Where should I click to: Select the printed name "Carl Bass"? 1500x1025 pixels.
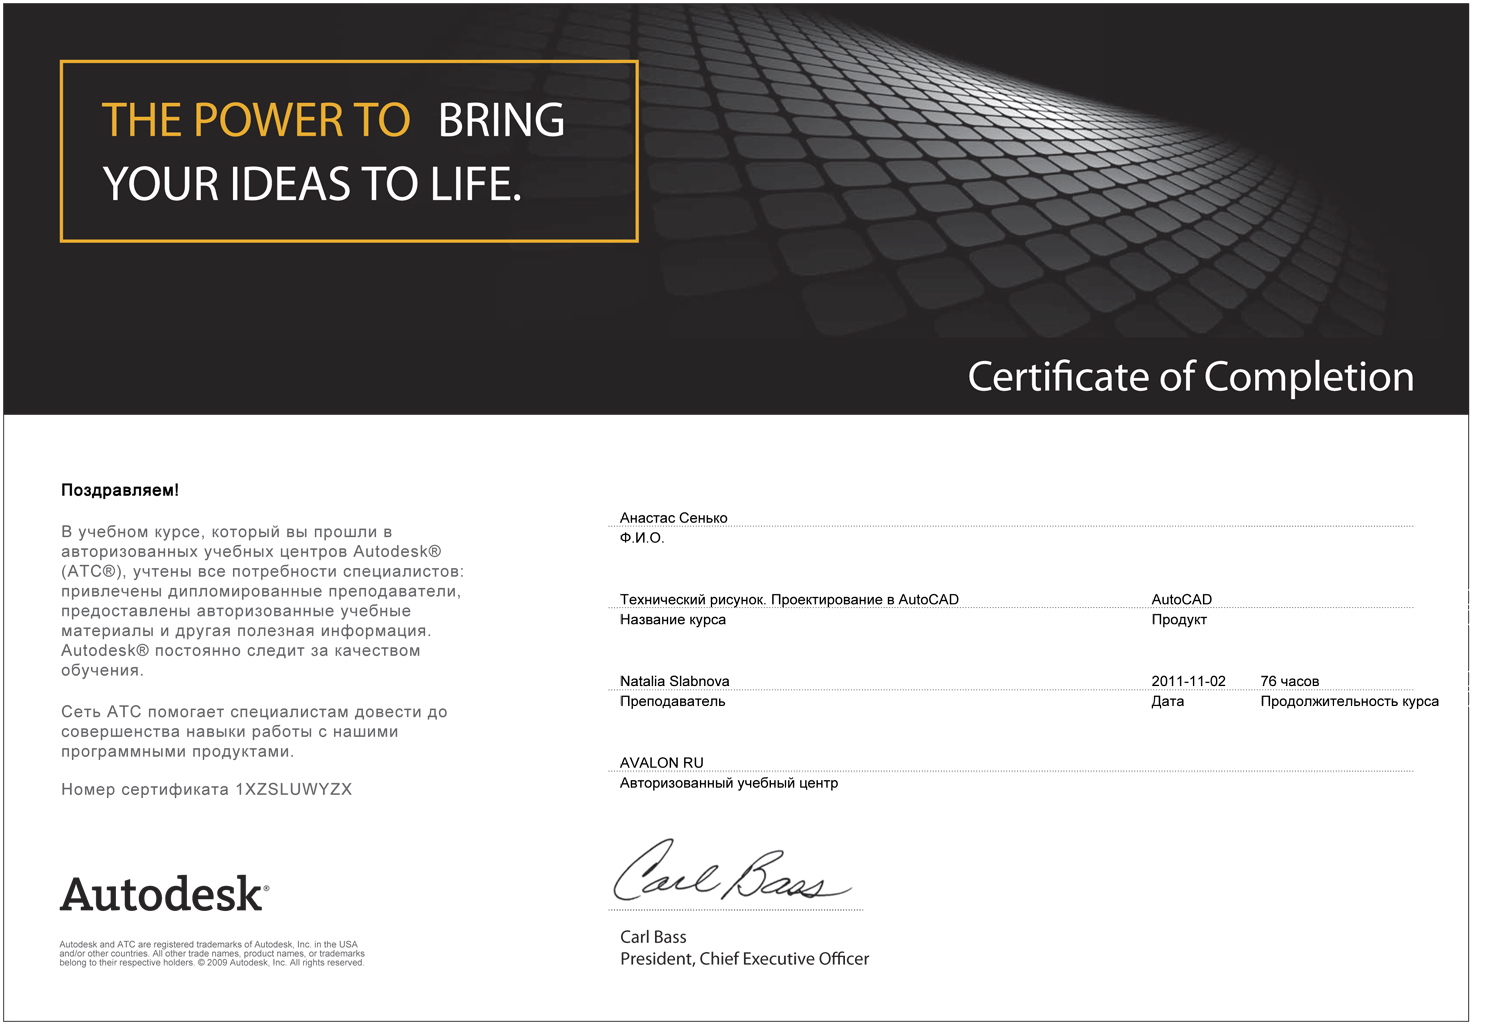(x=653, y=937)
